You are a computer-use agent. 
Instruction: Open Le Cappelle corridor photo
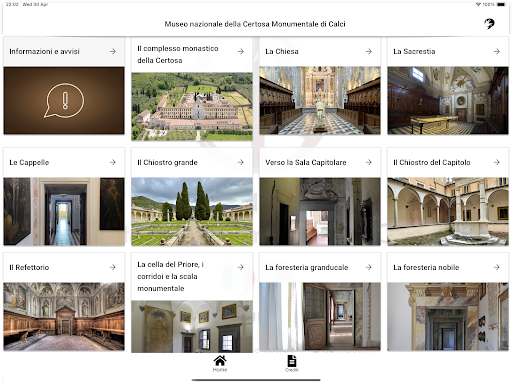point(64,212)
